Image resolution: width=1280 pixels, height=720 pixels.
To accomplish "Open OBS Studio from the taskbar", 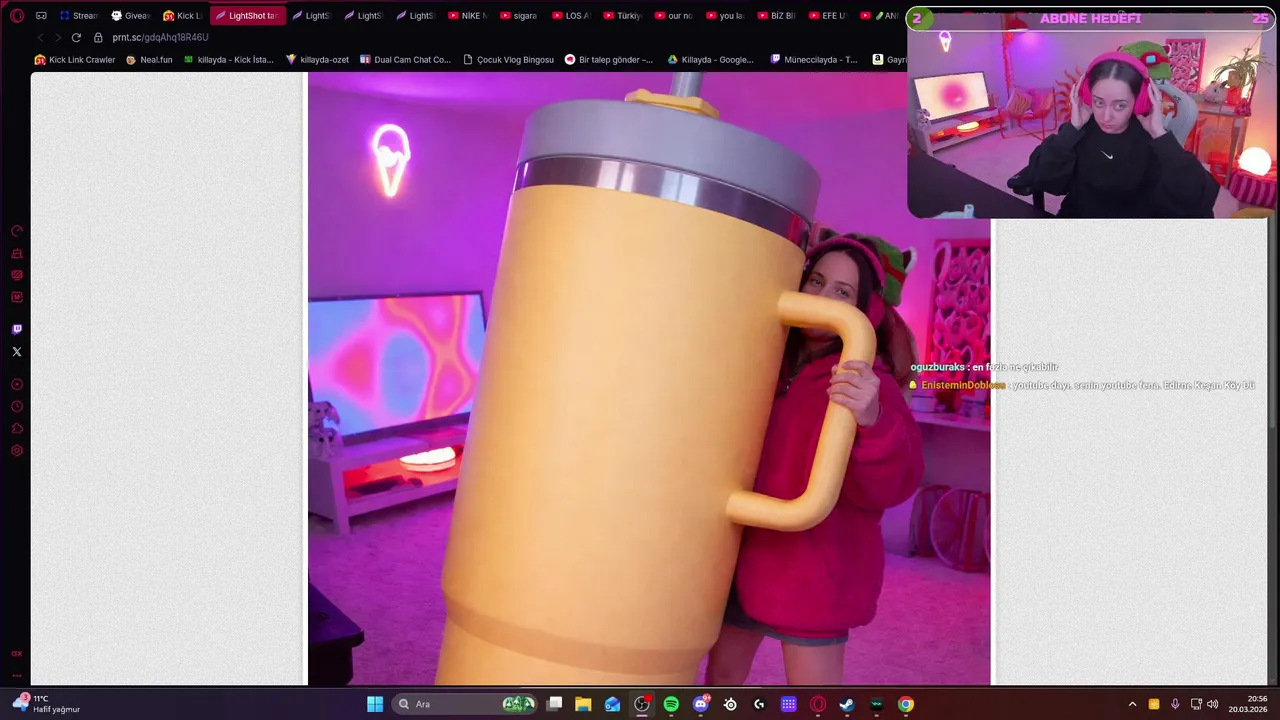I will (x=642, y=704).
